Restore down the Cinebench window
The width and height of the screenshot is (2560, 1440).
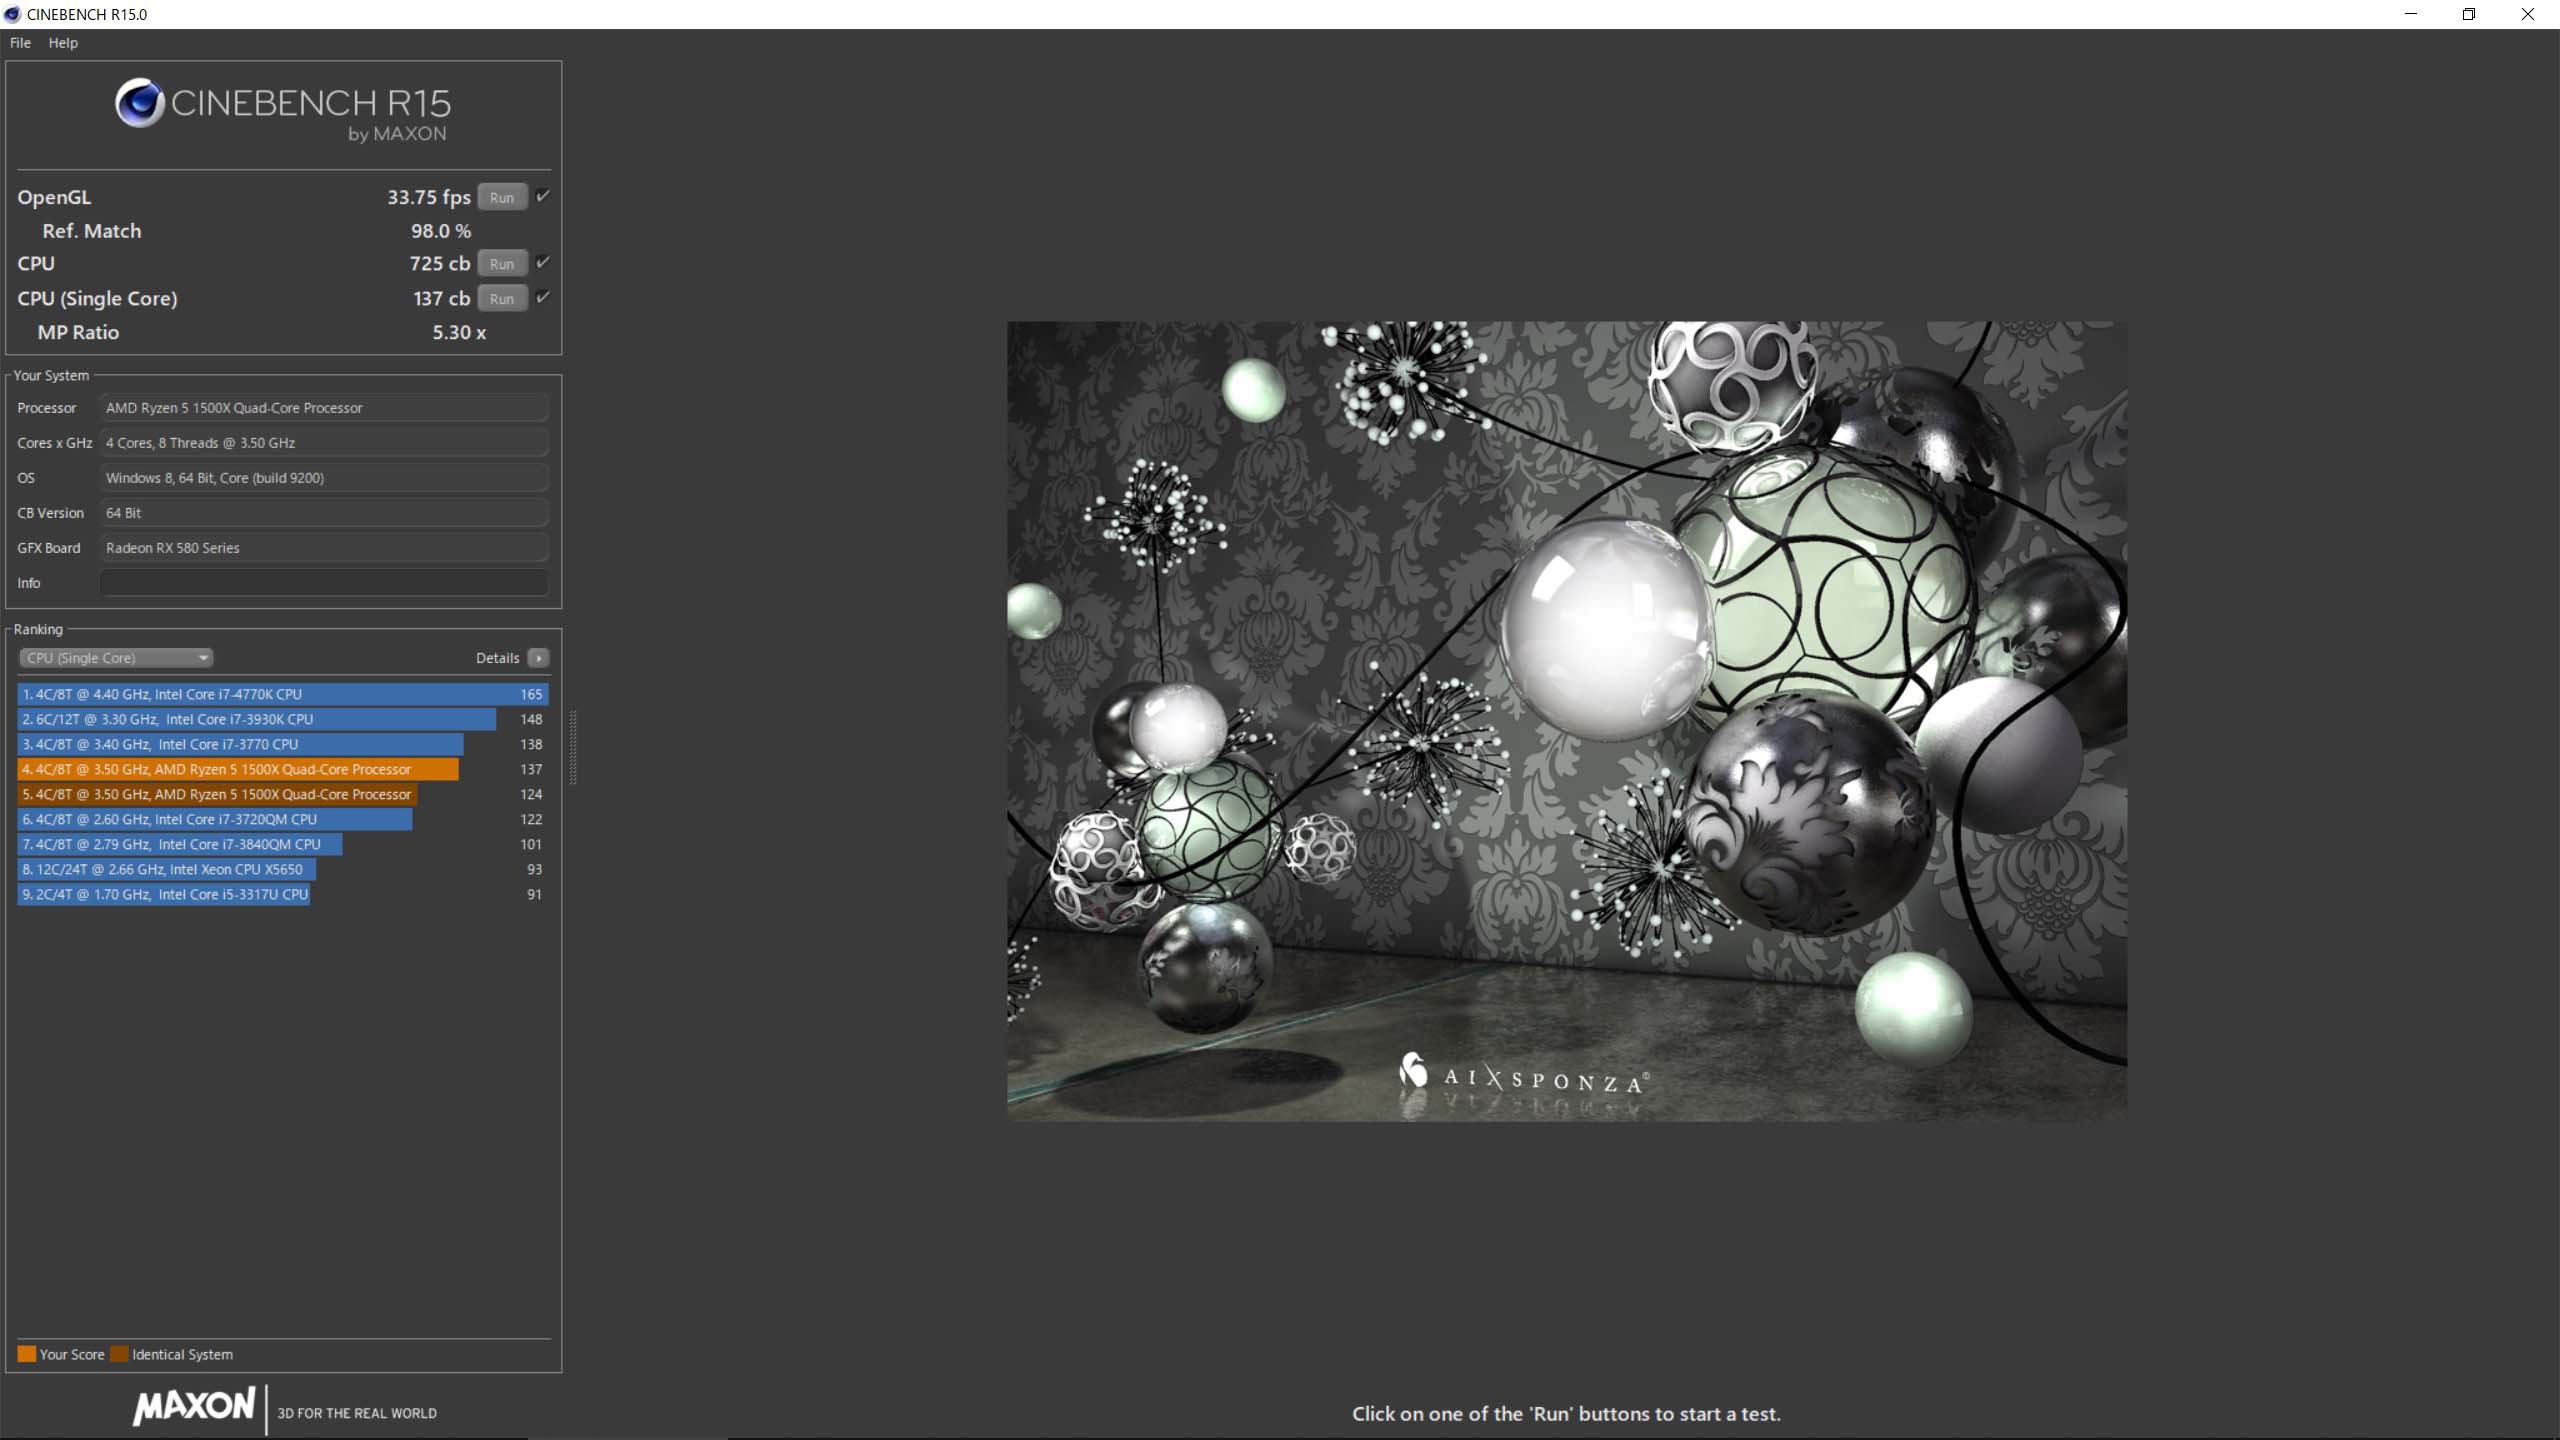2469,14
